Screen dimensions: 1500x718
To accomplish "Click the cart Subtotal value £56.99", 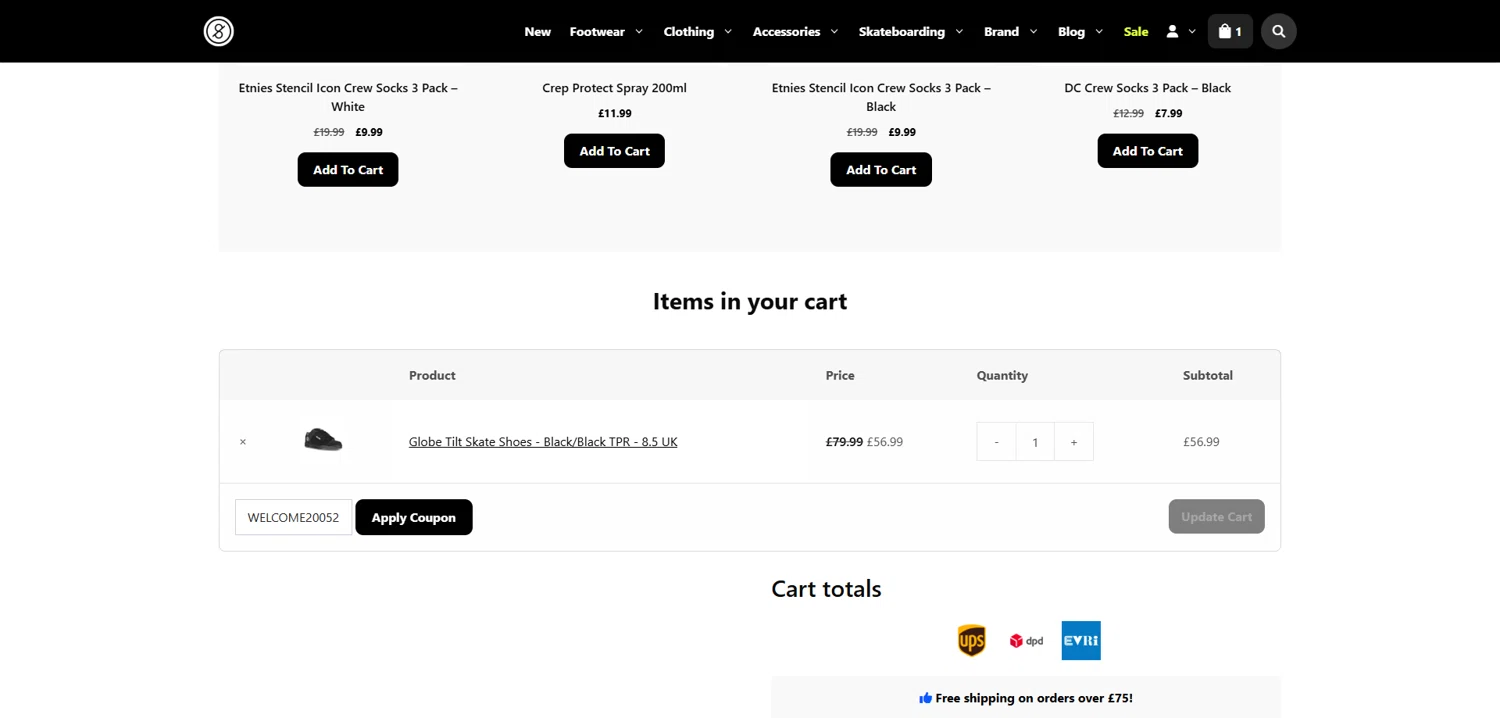I will click(1201, 442).
